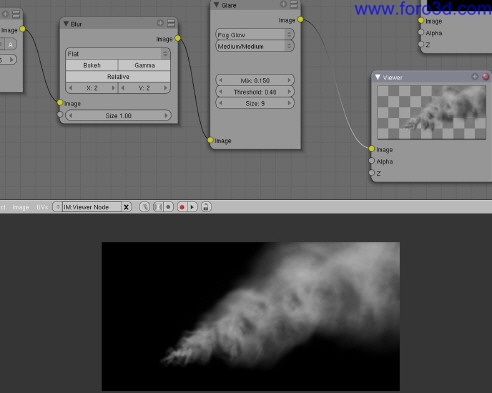The width and height of the screenshot is (492, 393).
Task: Toggle the Viewer node preview sphere icon
Action: coord(475,77)
